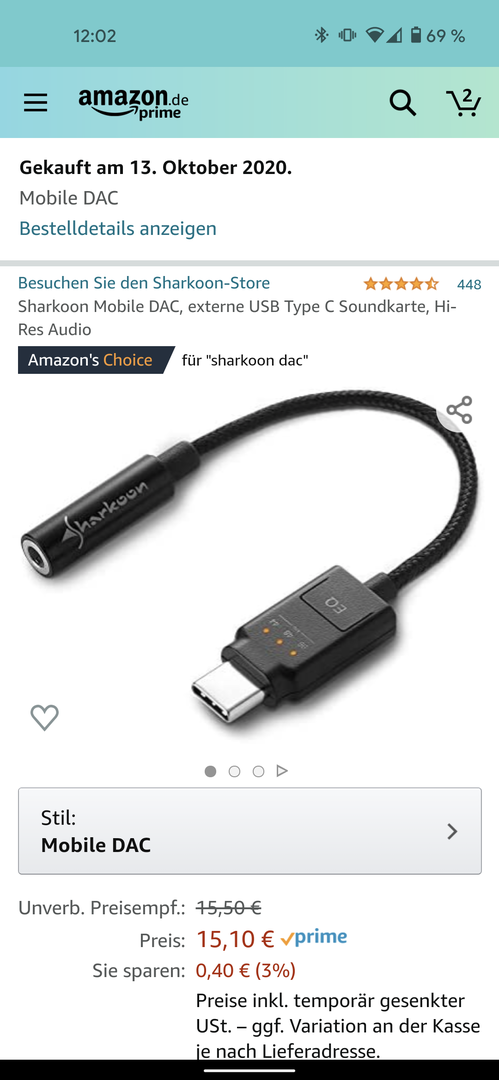Select the first image carousel dot
The height and width of the screenshot is (1080, 499).
click(210, 771)
